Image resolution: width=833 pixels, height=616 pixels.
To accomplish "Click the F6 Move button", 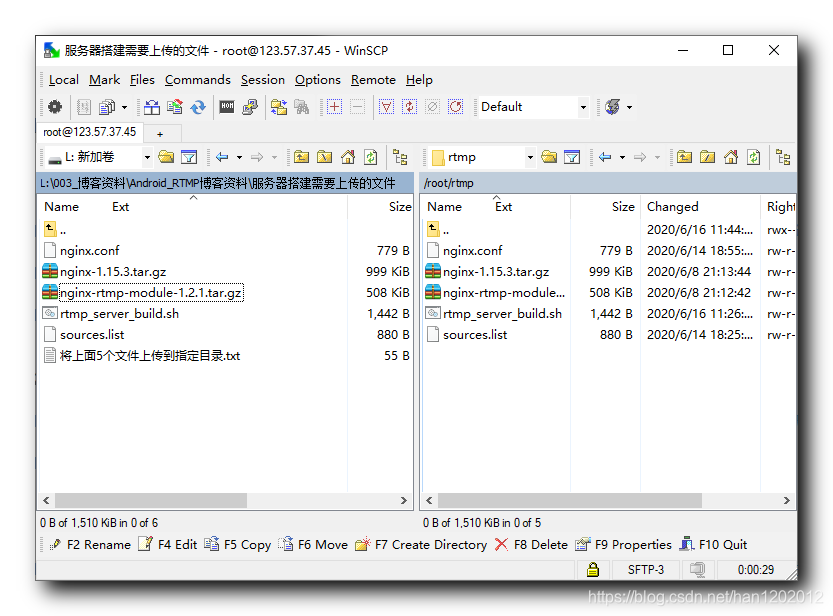I will 313,545.
